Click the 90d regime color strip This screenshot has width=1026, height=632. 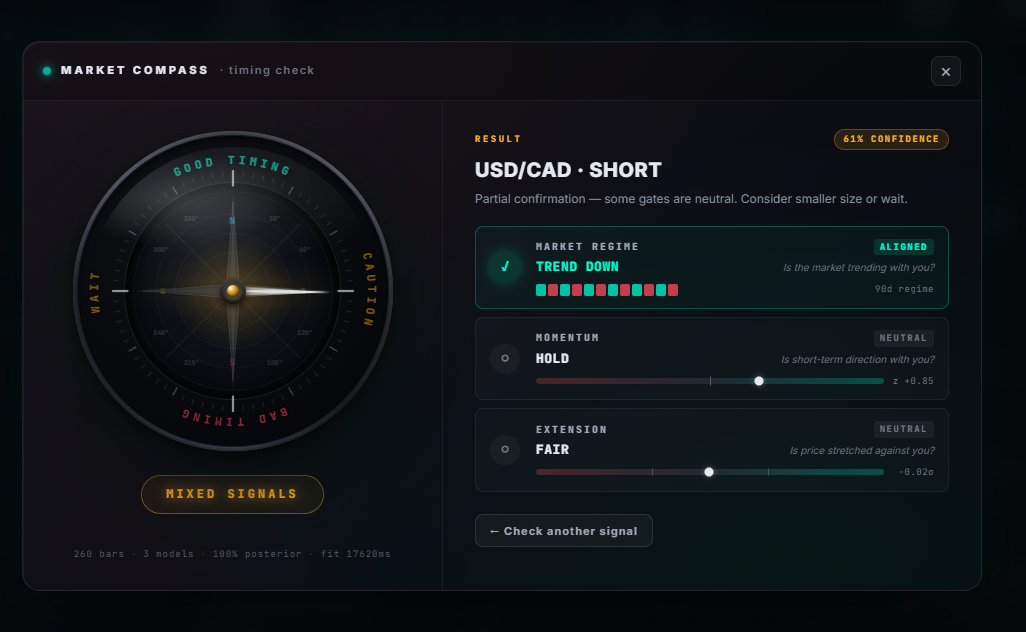[x=607, y=290]
